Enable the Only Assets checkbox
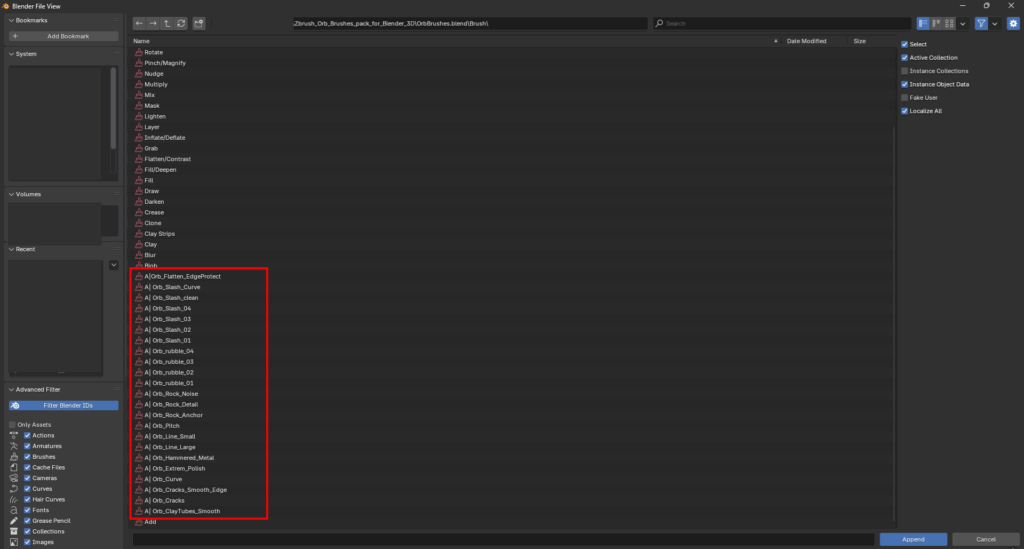Image resolution: width=1024 pixels, height=549 pixels. click(12, 425)
